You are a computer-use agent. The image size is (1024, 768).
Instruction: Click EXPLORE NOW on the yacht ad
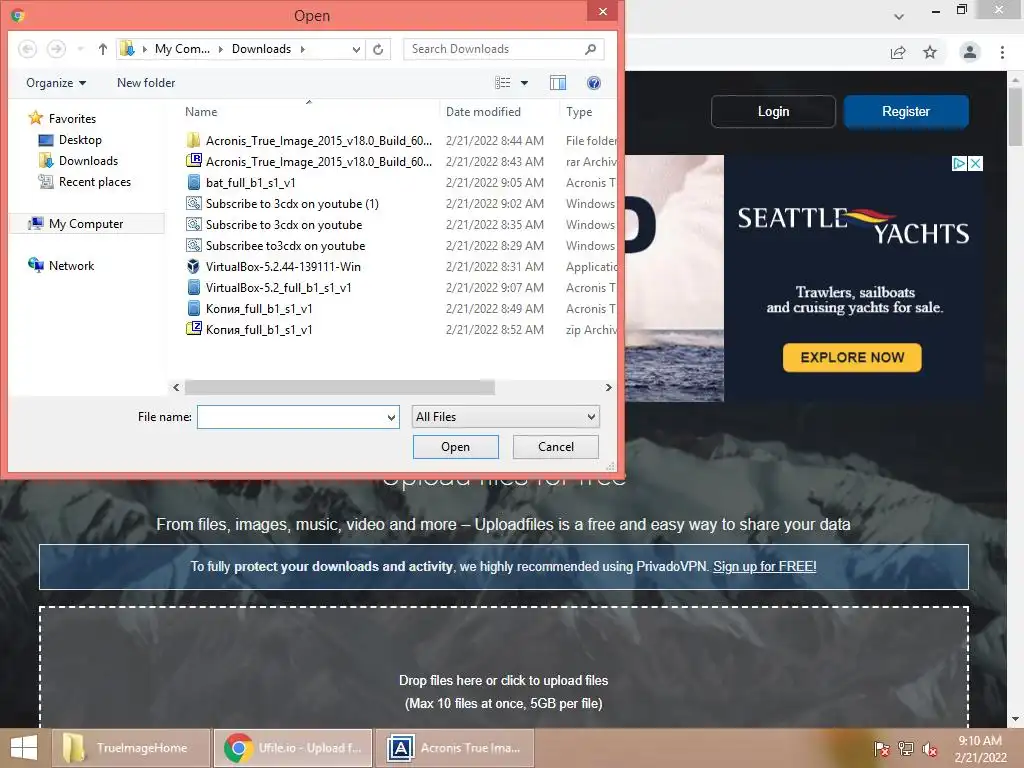852,357
